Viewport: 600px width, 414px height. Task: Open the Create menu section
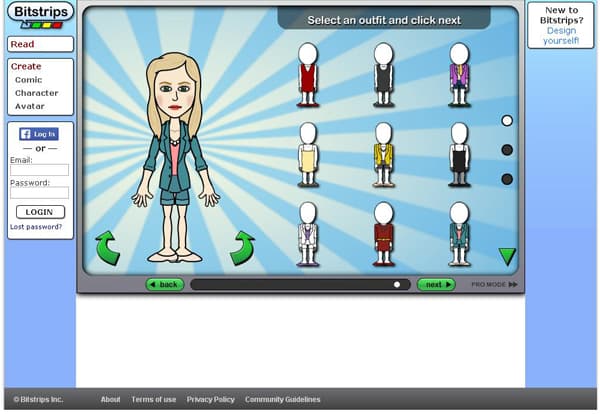(26, 66)
